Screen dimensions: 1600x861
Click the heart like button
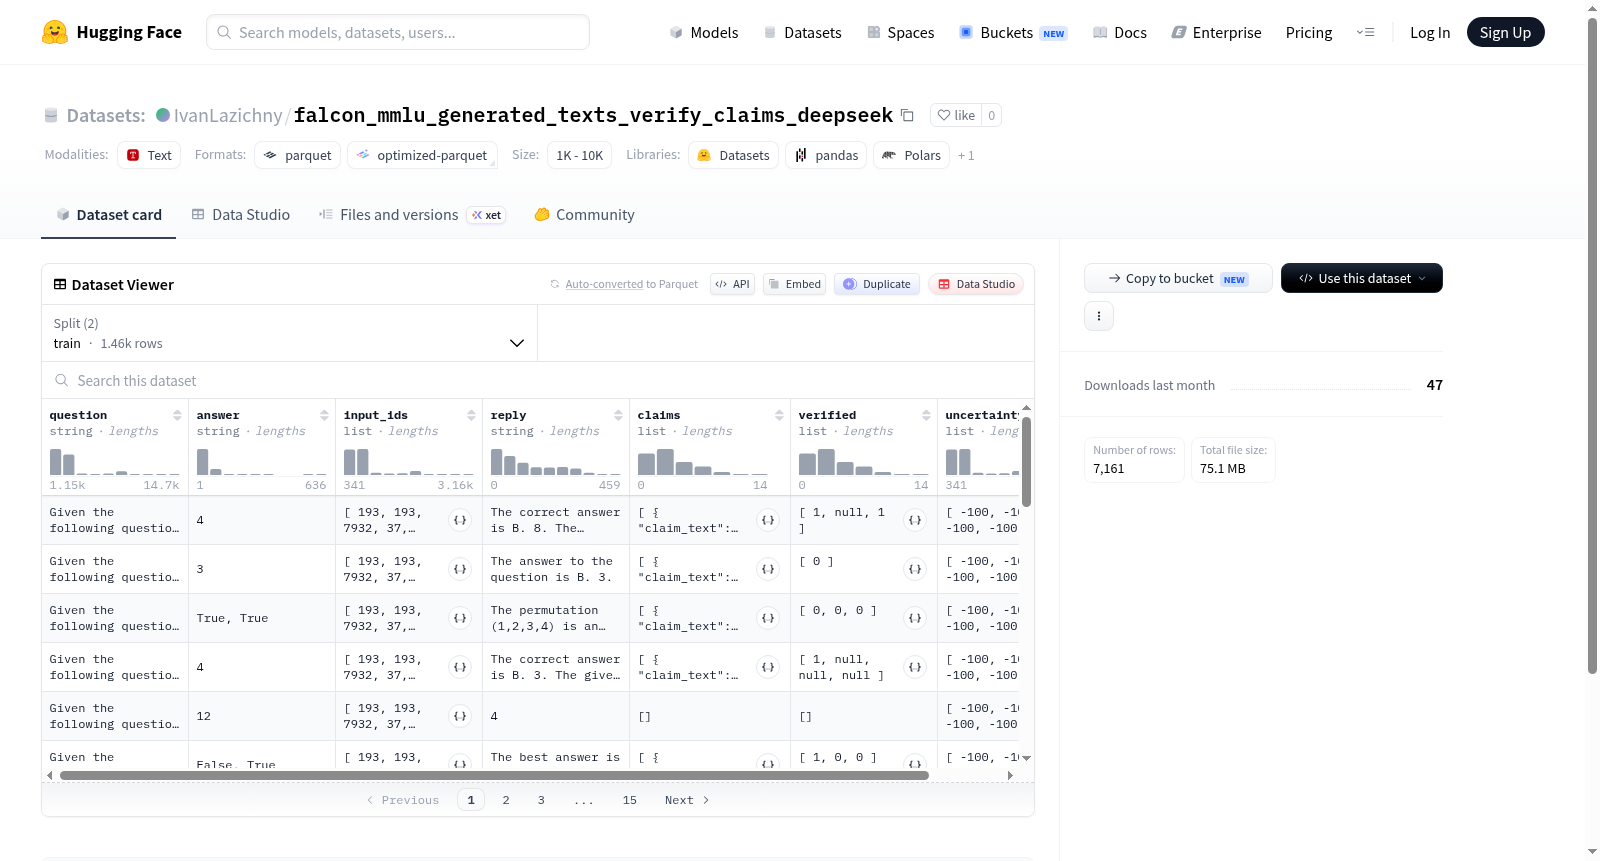point(956,115)
